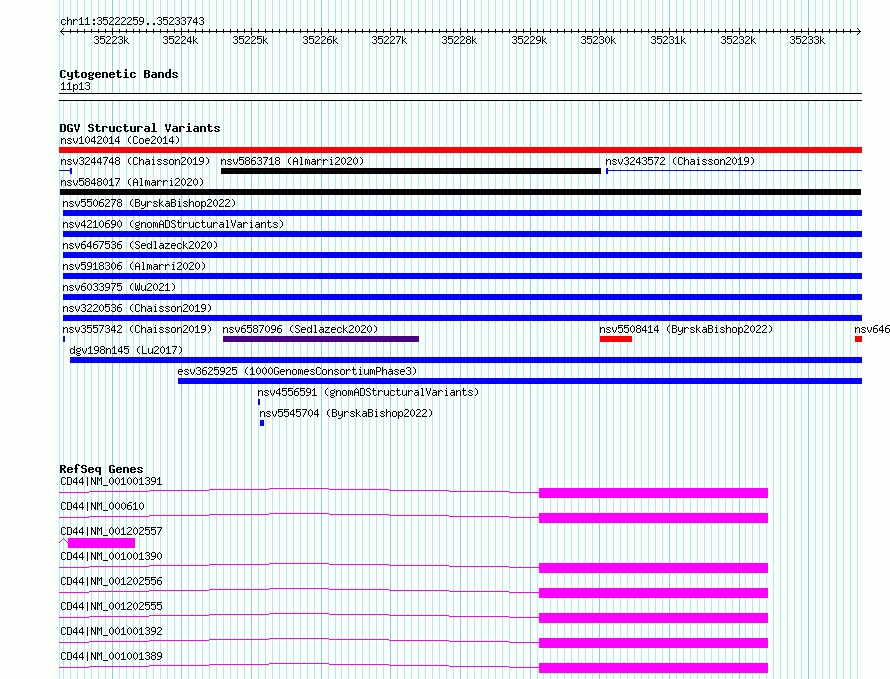The height and width of the screenshot is (679, 890).
Task: Select nsv4556591 (gnomADStructuralVariants) label
Action: 368,392
